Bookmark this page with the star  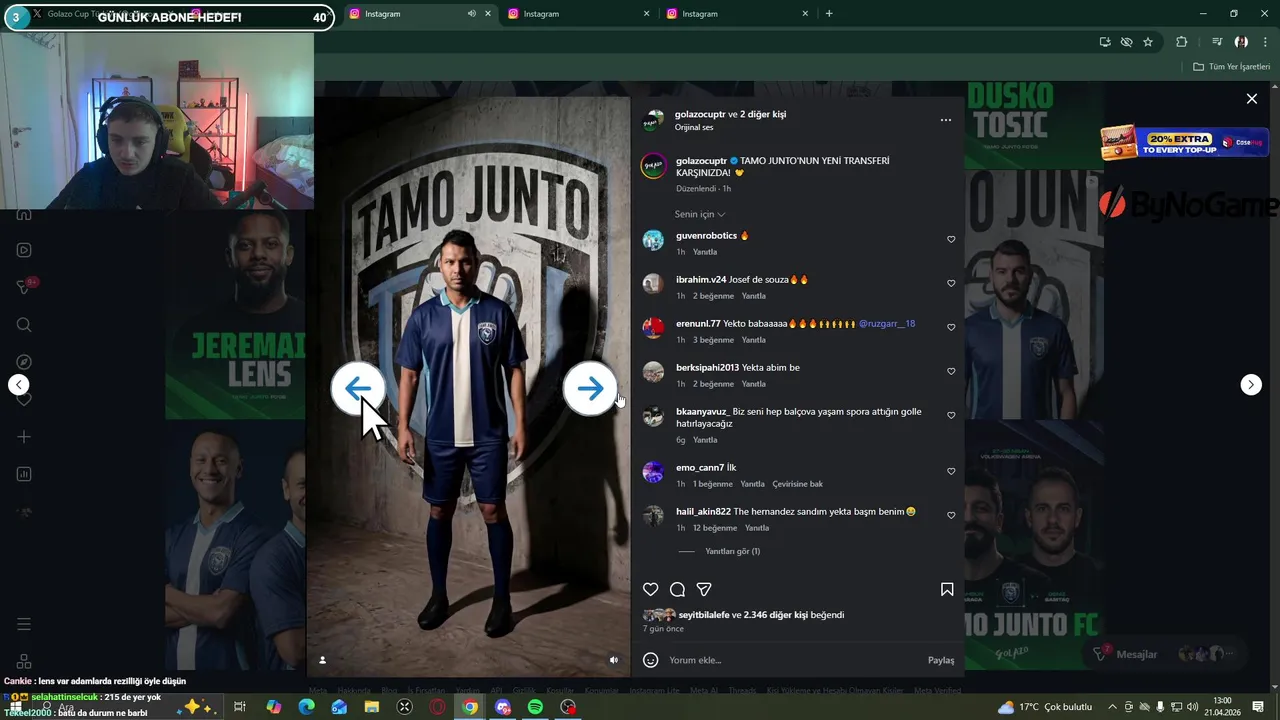[x=1148, y=42]
